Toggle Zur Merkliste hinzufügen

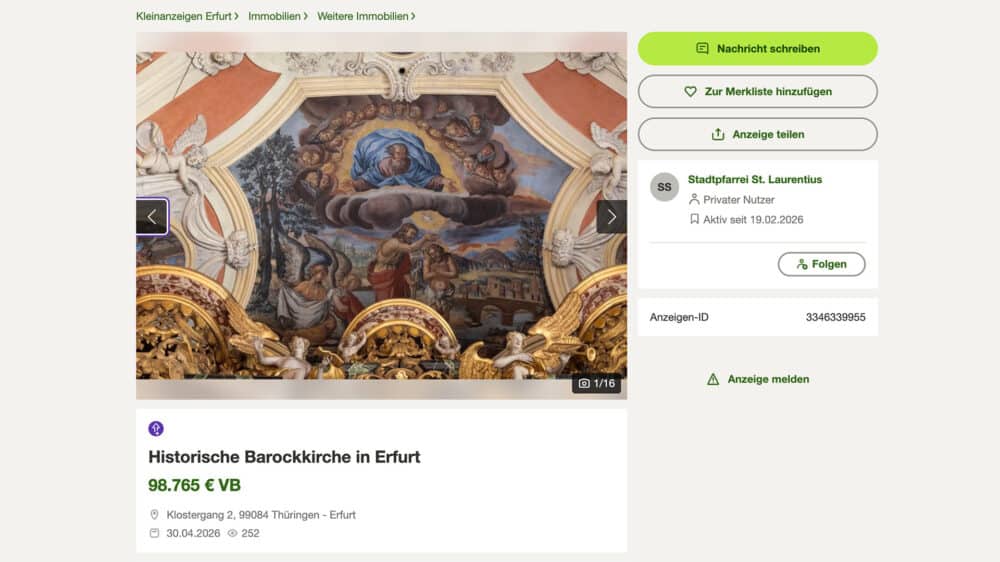coord(757,91)
